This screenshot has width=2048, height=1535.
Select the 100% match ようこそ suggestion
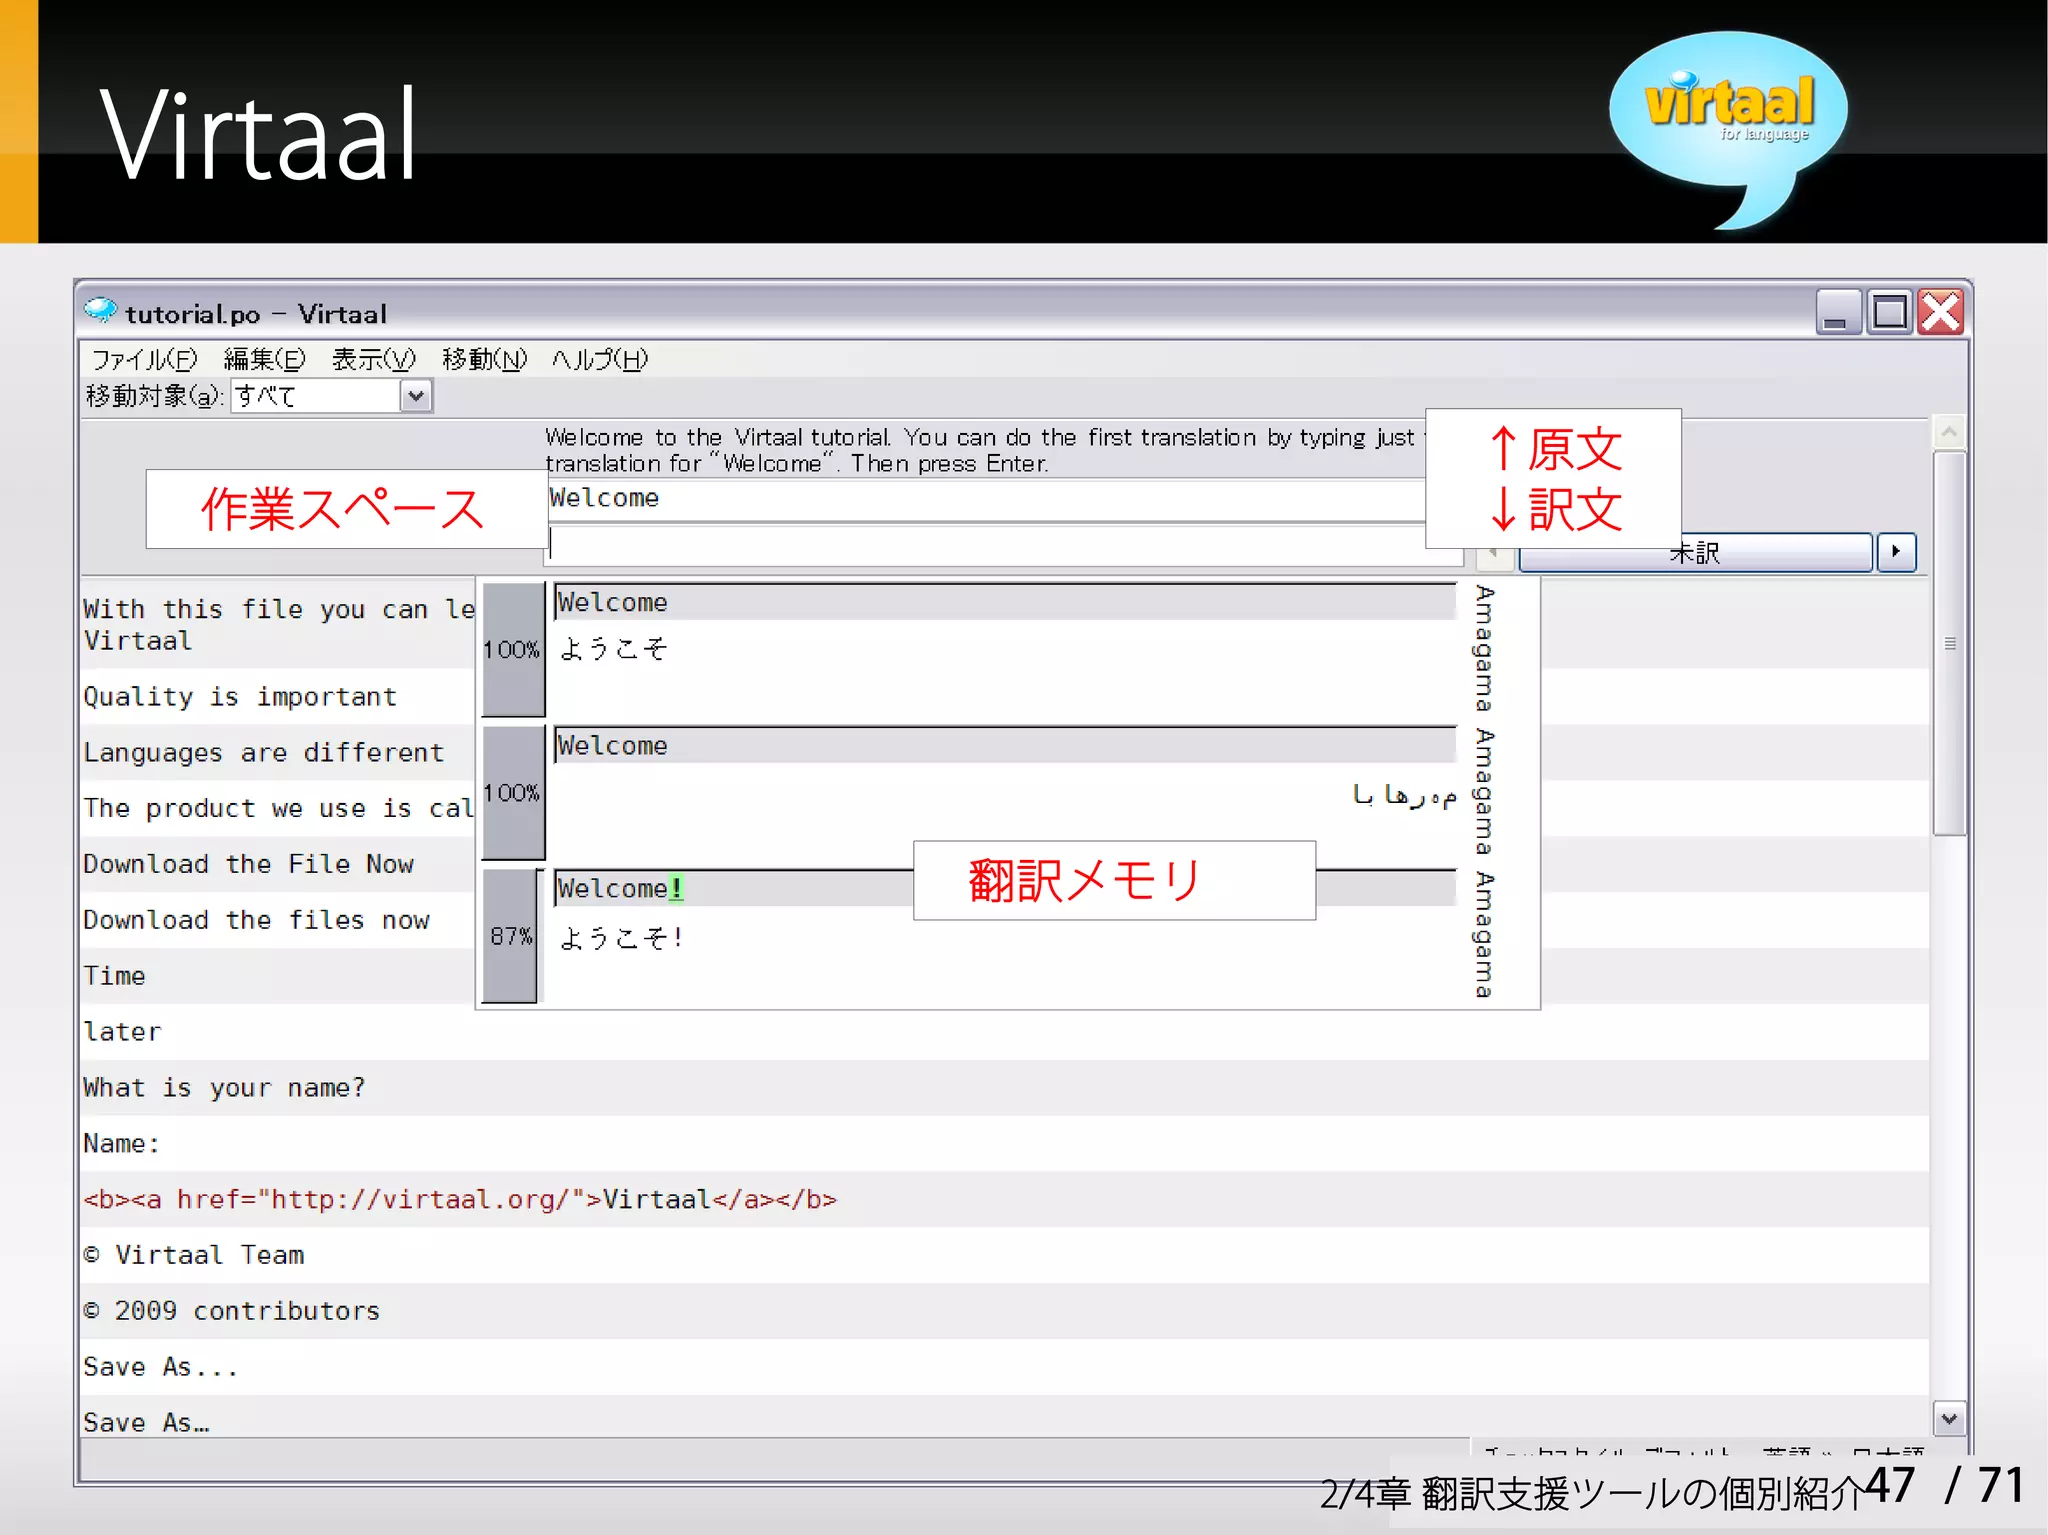tap(1005, 650)
